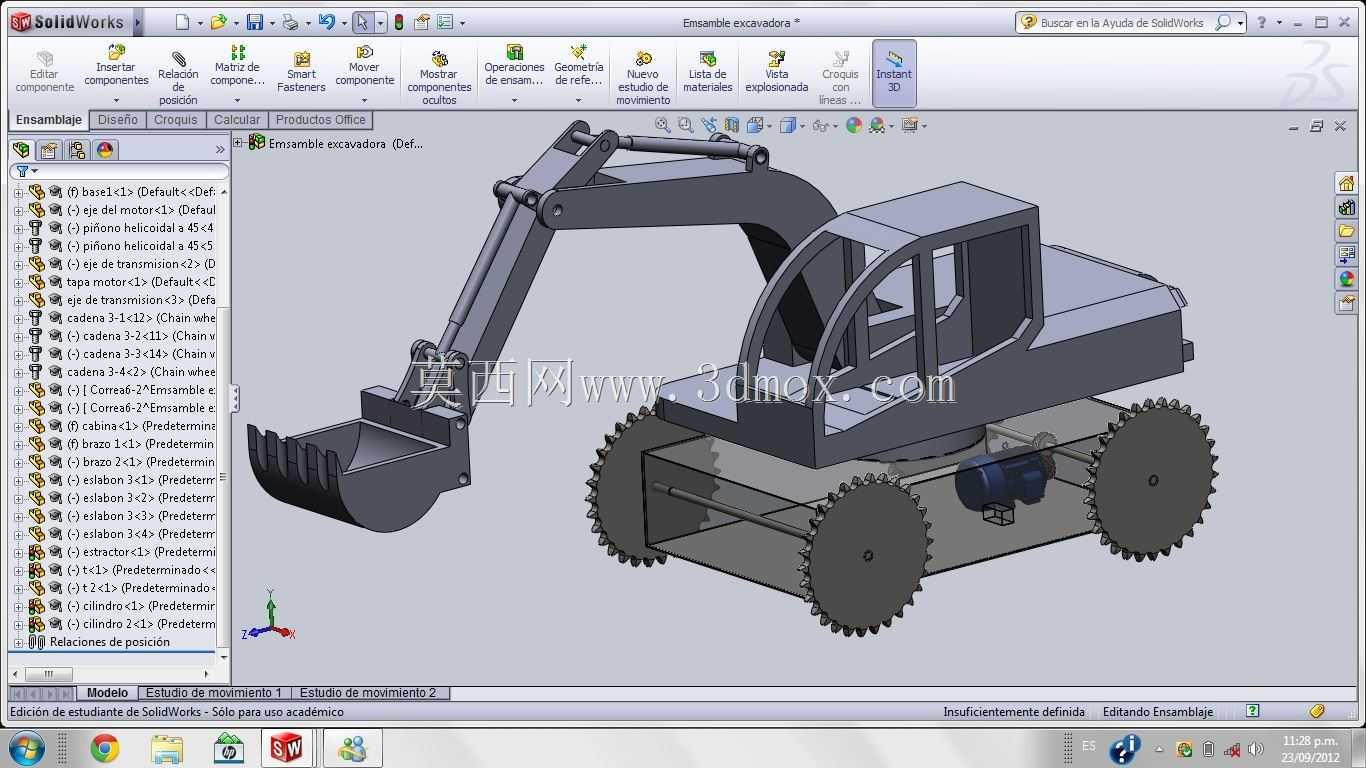1366x768 pixels.
Task: Expand Emsamble excavadora flyout tree
Action: pyautogui.click(x=239, y=143)
